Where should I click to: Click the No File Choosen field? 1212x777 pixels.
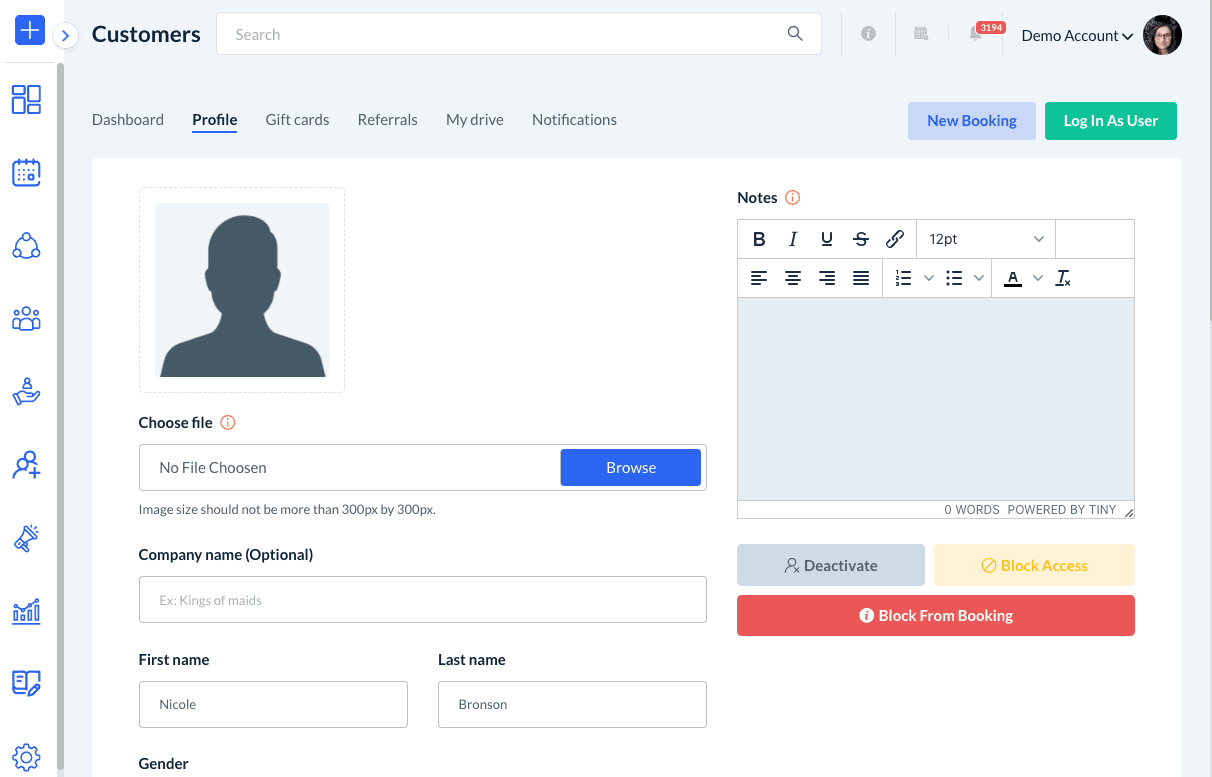pyautogui.click(x=350, y=467)
